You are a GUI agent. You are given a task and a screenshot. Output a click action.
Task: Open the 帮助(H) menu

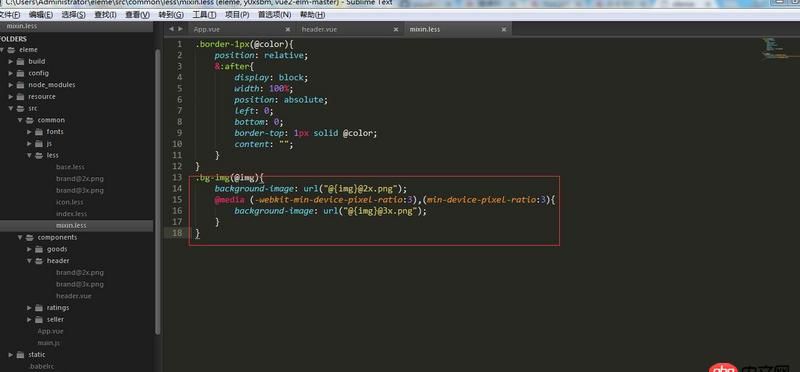(x=312, y=15)
